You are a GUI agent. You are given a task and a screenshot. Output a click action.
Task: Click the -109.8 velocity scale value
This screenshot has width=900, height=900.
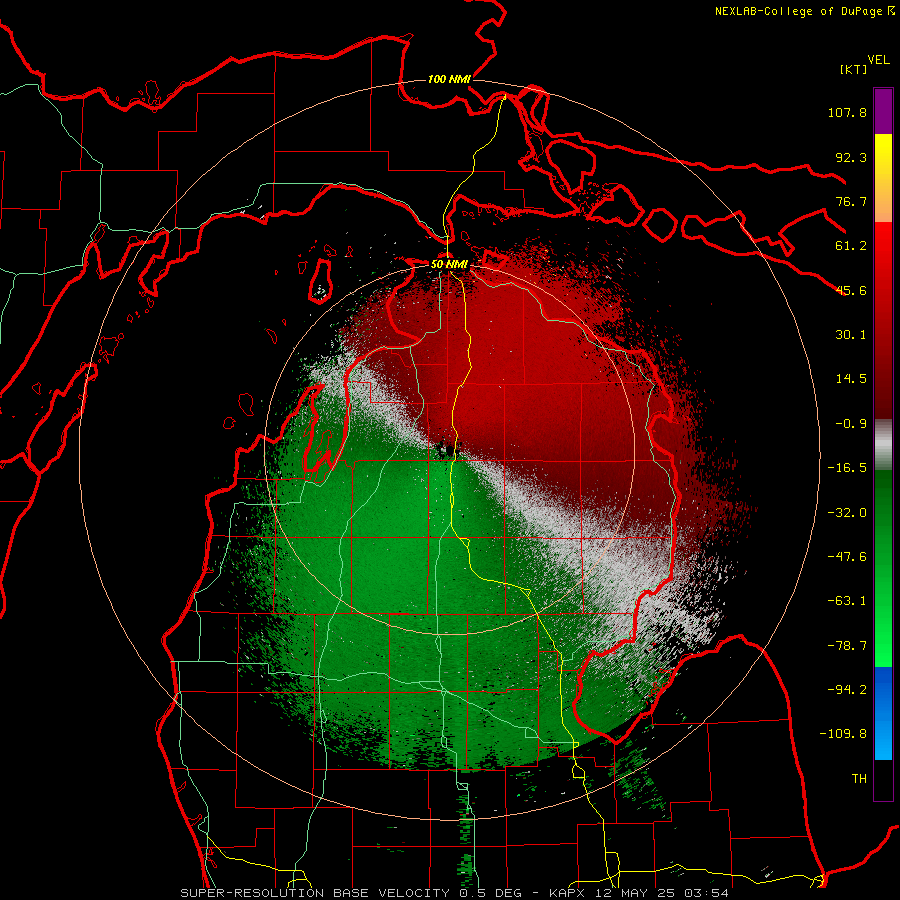[x=843, y=734]
